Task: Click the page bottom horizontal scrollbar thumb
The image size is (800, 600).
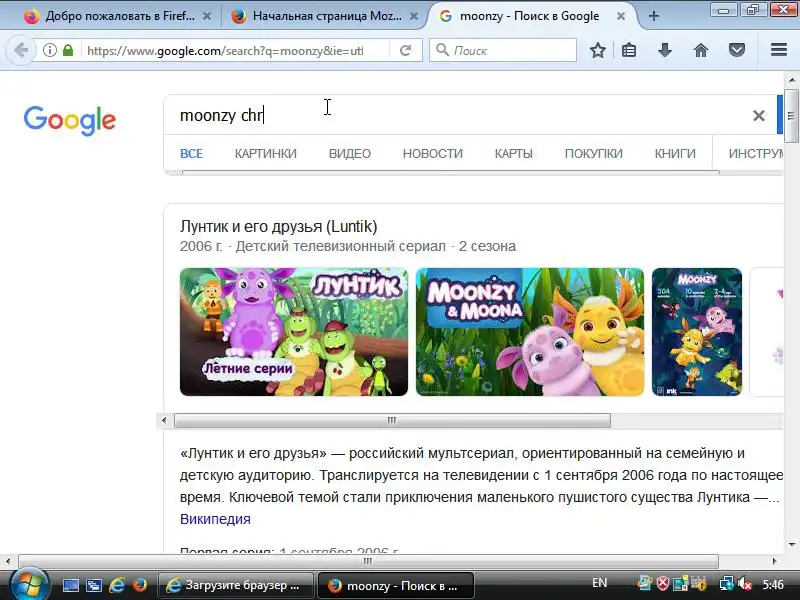Action: tap(368, 561)
